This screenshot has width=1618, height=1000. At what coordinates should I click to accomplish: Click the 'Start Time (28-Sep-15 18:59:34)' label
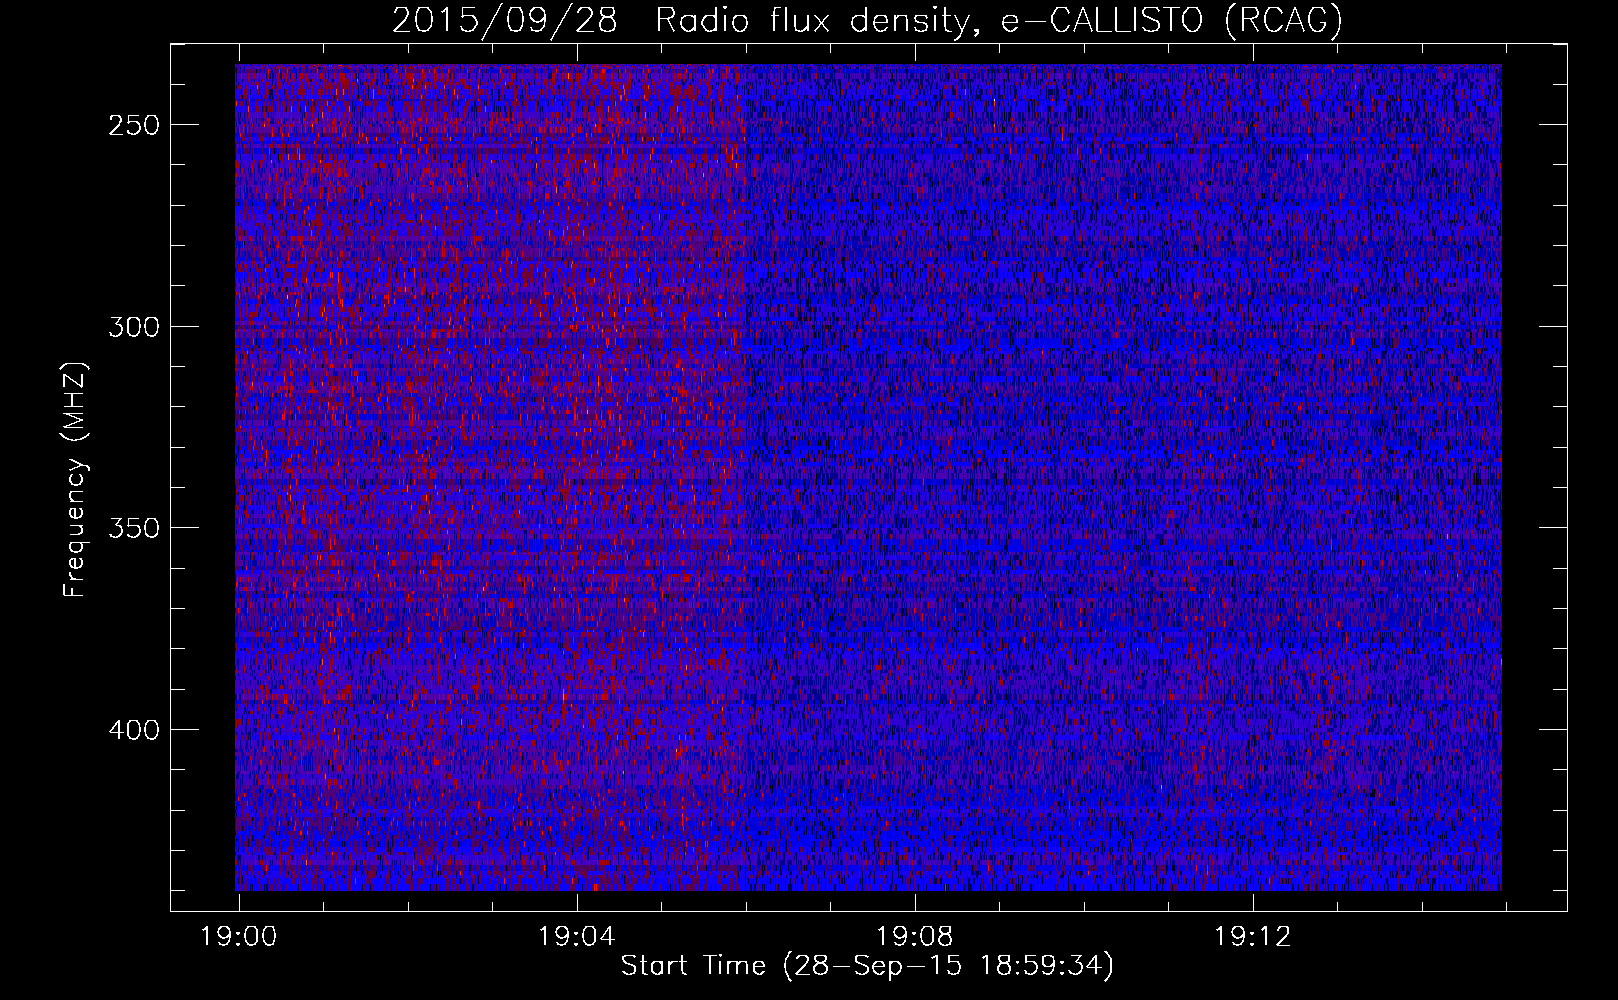(867, 966)
